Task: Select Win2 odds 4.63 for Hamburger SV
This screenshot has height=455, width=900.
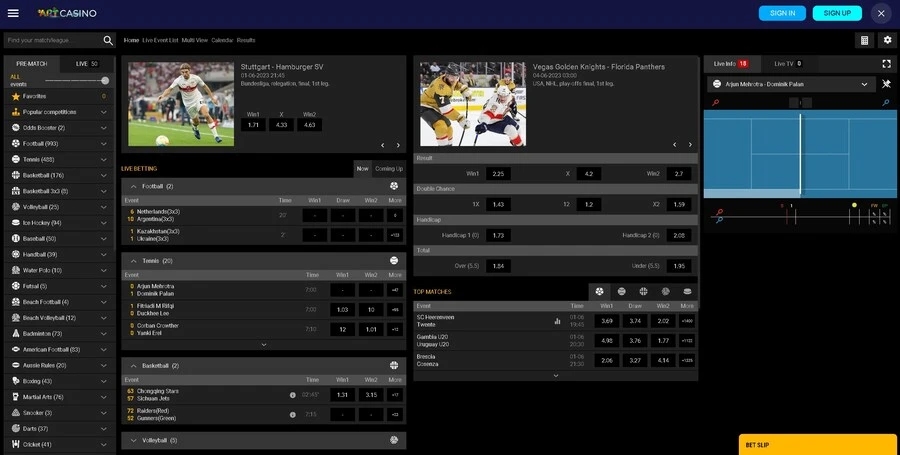Action: [309, 125]
